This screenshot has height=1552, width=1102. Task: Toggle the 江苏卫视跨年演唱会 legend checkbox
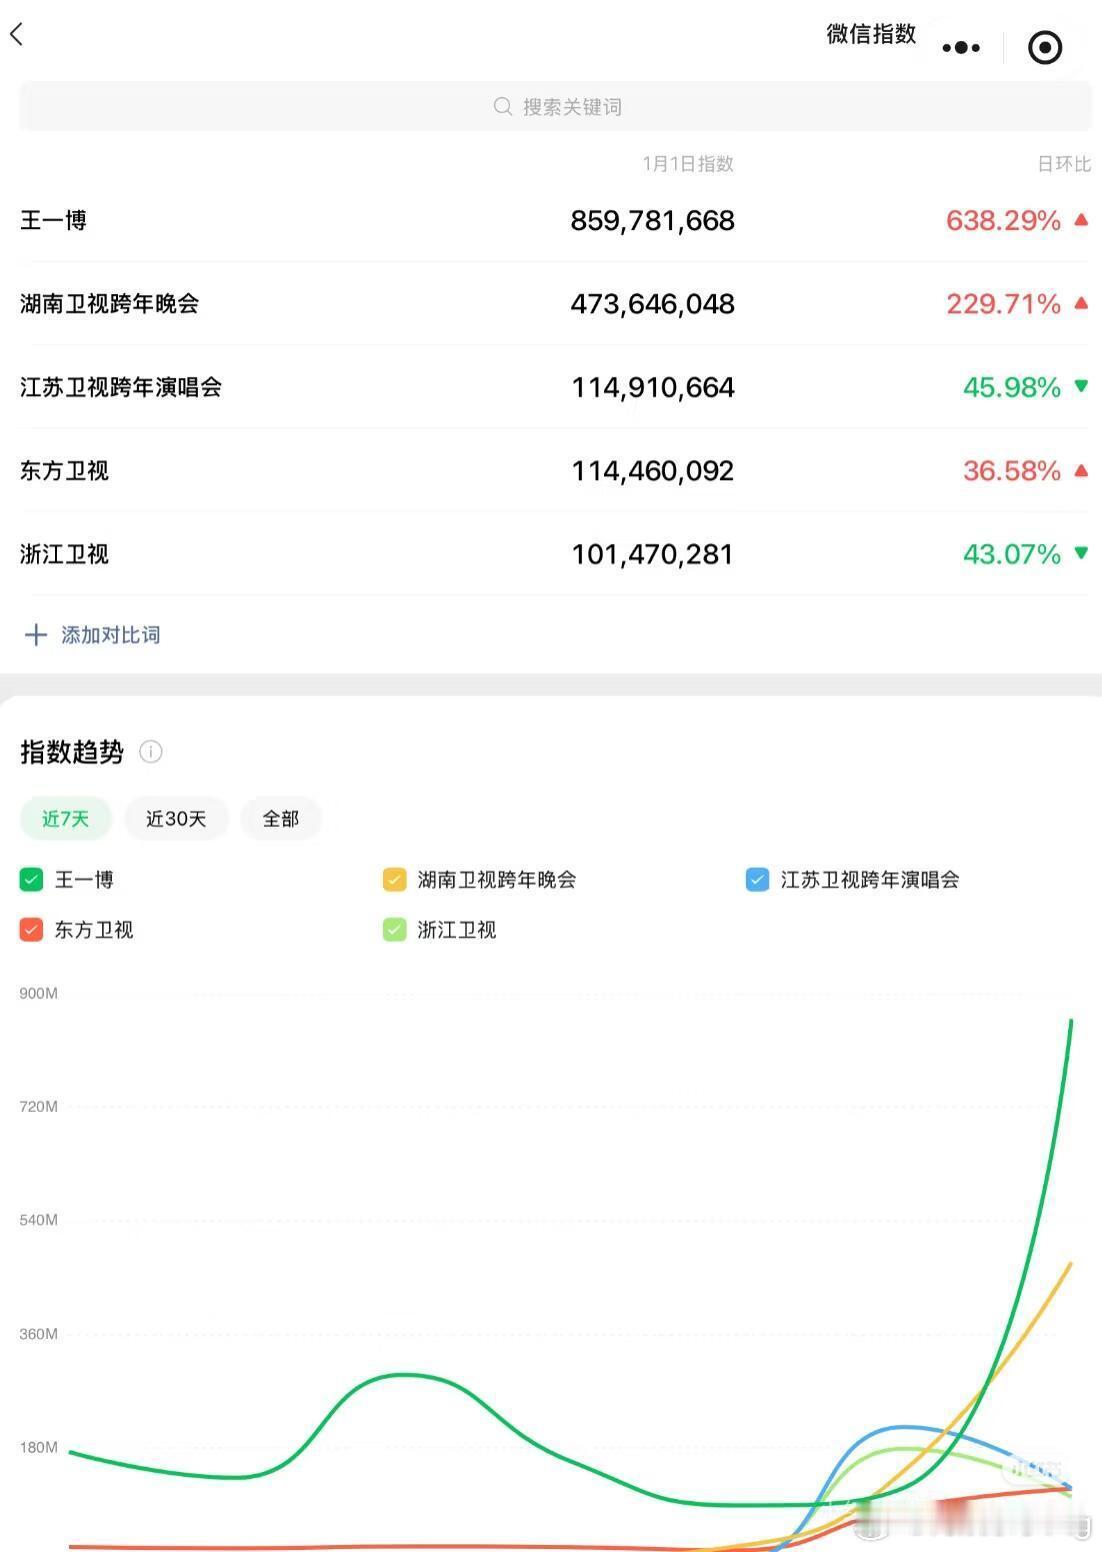[758, 880]
